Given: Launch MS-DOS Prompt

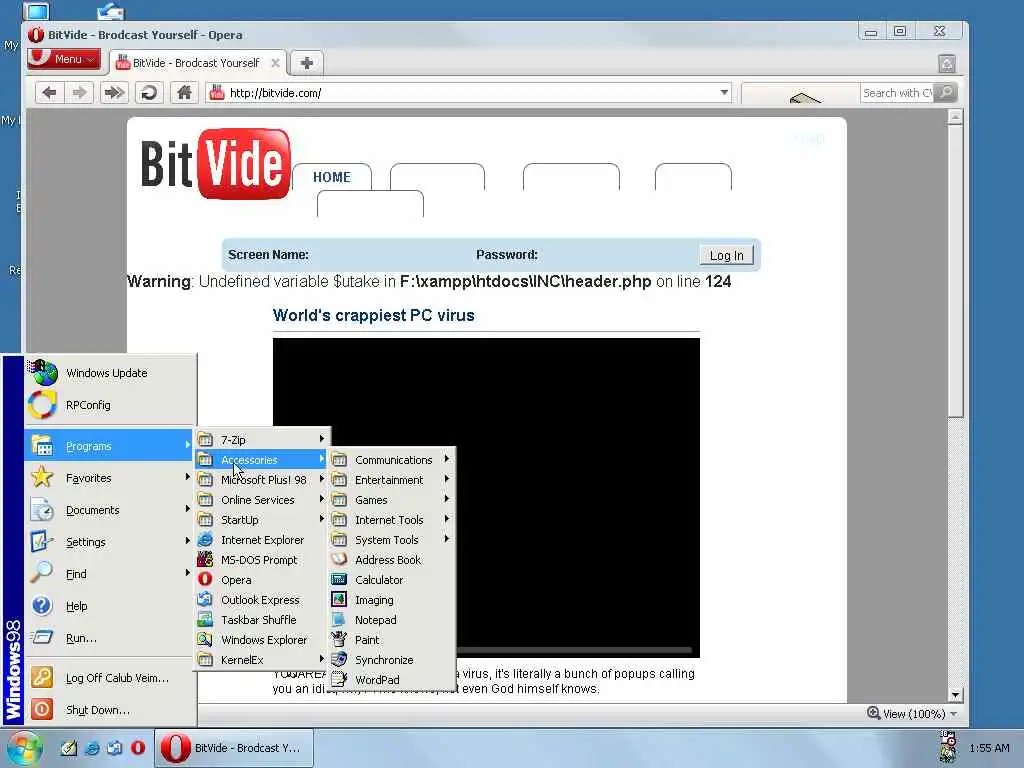Looking at the screenshot, I should [x=261, y=560].
